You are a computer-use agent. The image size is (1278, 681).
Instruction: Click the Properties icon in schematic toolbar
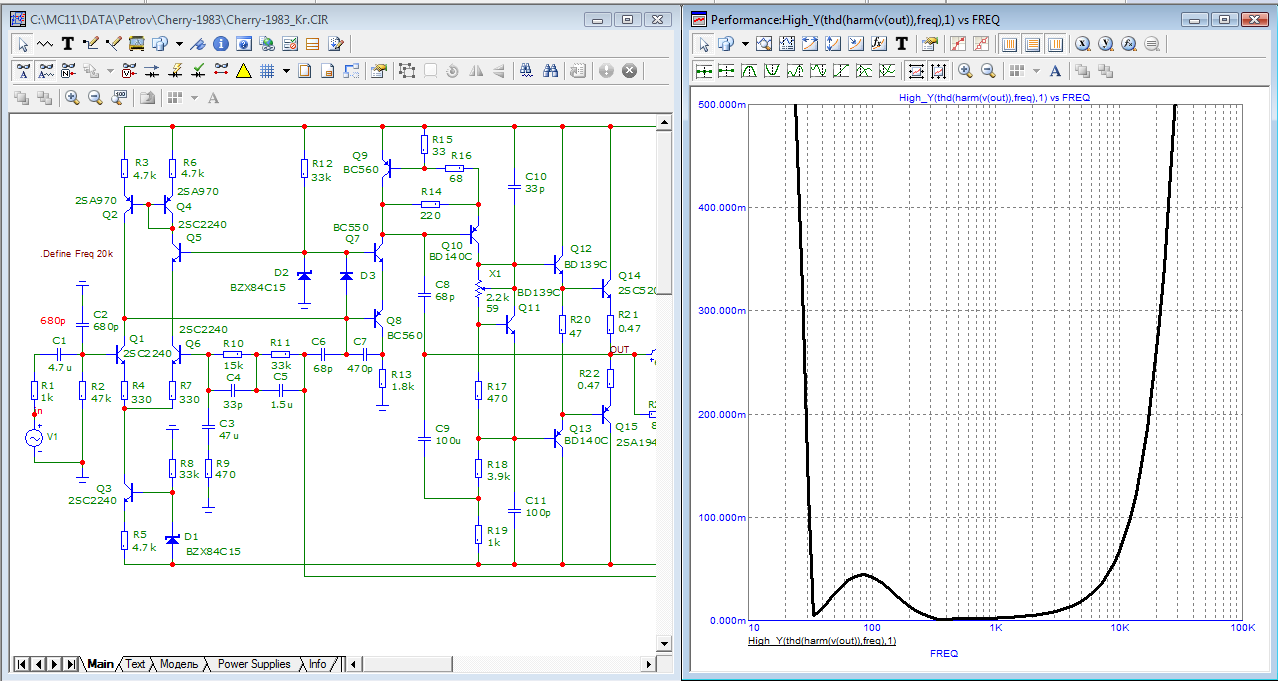tap(378, 71)
